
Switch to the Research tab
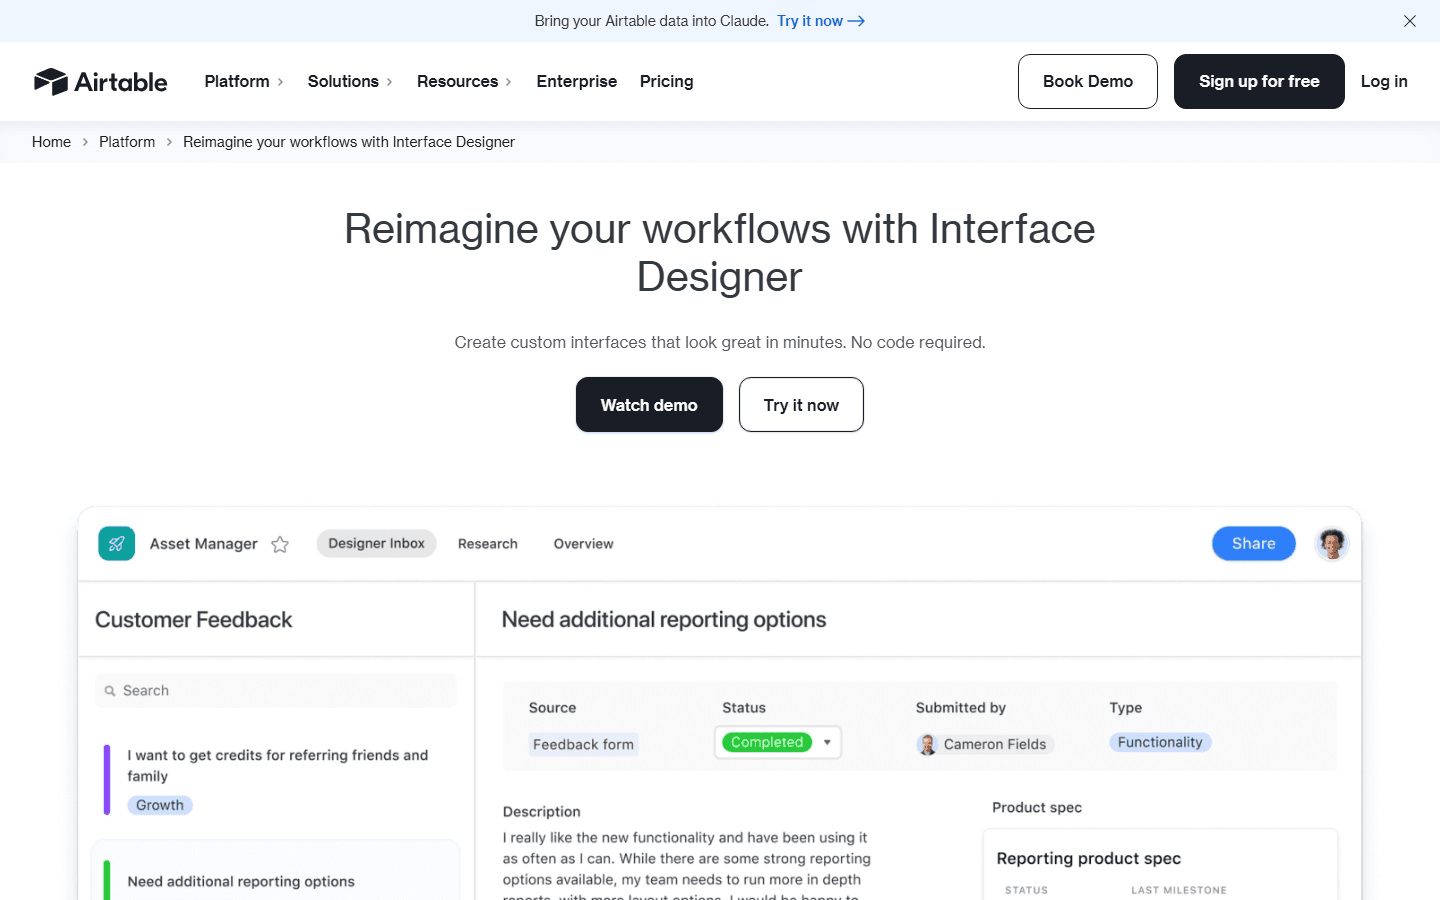coord(488,544)
